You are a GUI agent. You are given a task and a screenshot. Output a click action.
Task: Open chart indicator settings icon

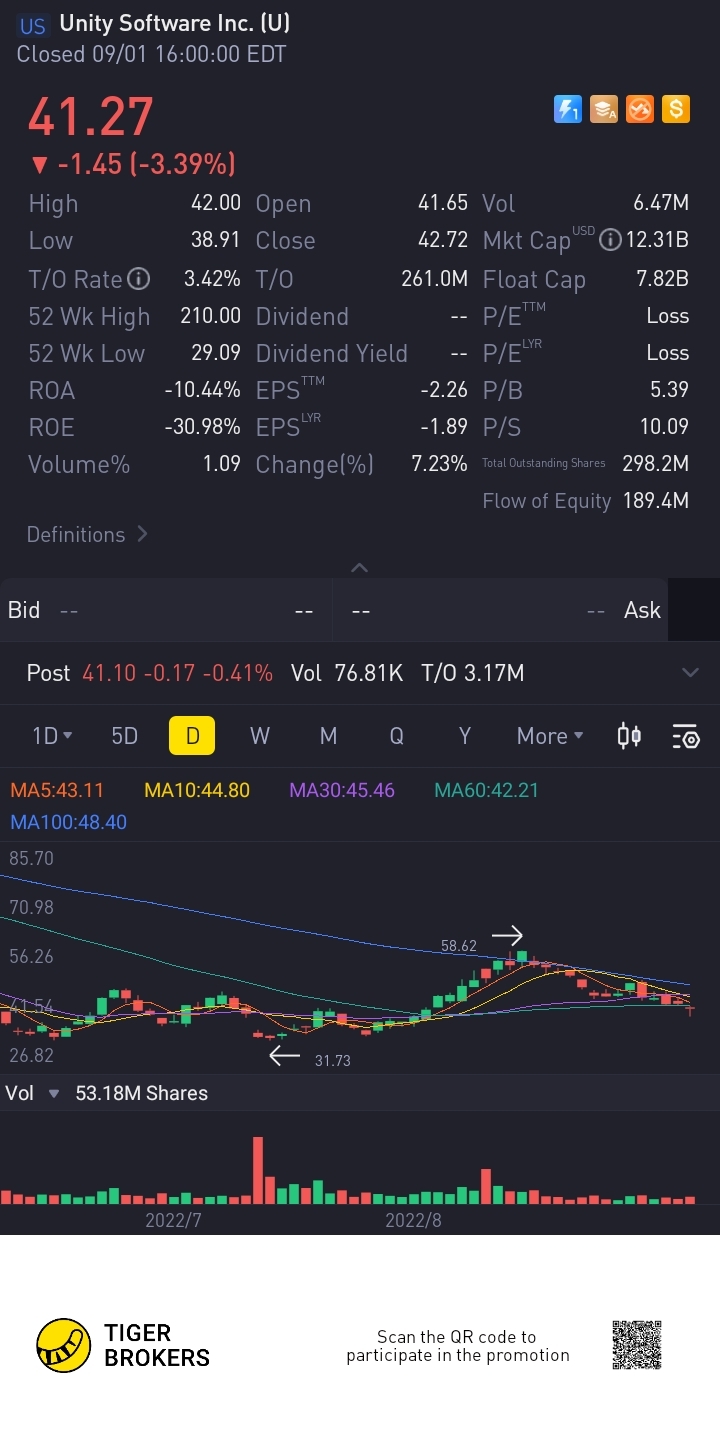click(686, 737)
